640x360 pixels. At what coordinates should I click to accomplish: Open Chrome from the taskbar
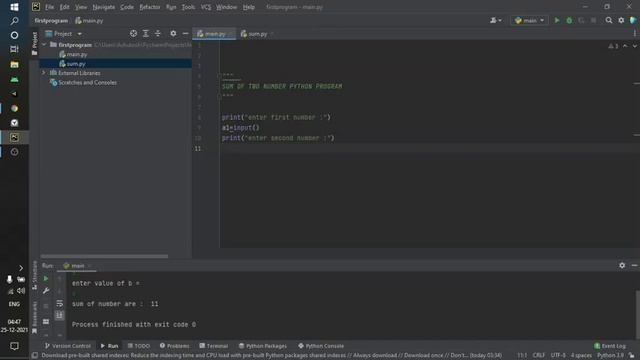point(14,108)
